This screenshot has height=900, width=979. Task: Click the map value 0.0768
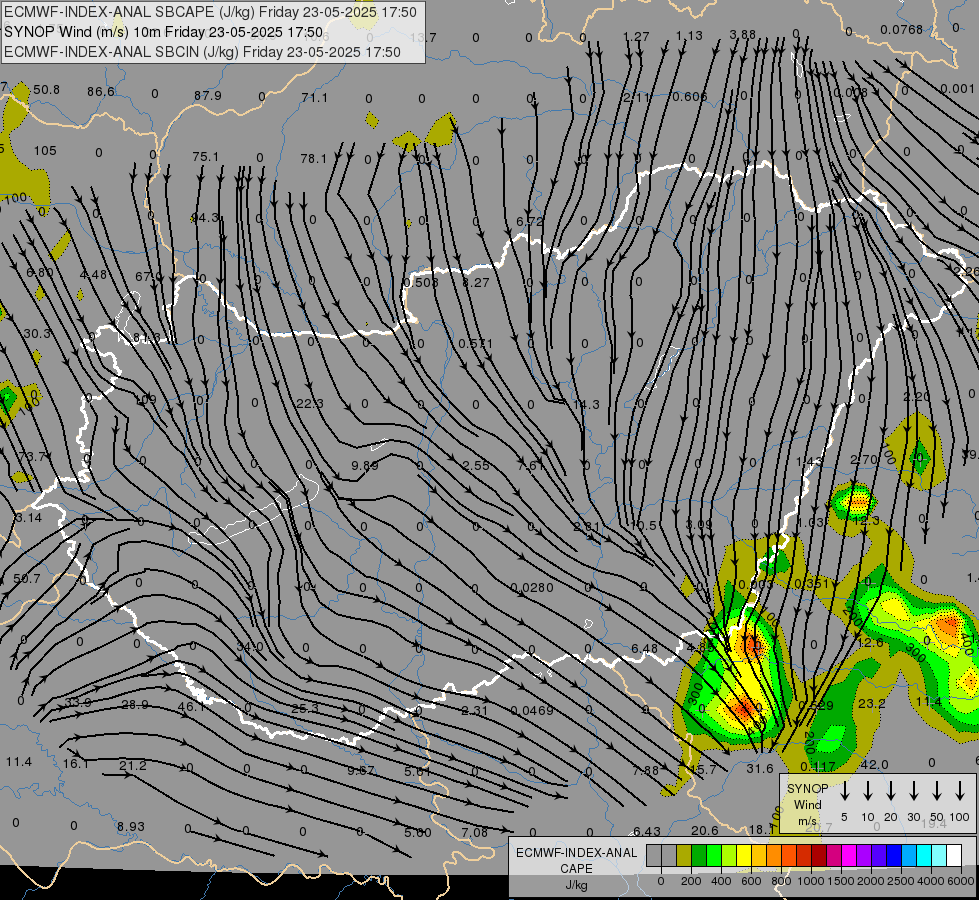coord(902,29)
